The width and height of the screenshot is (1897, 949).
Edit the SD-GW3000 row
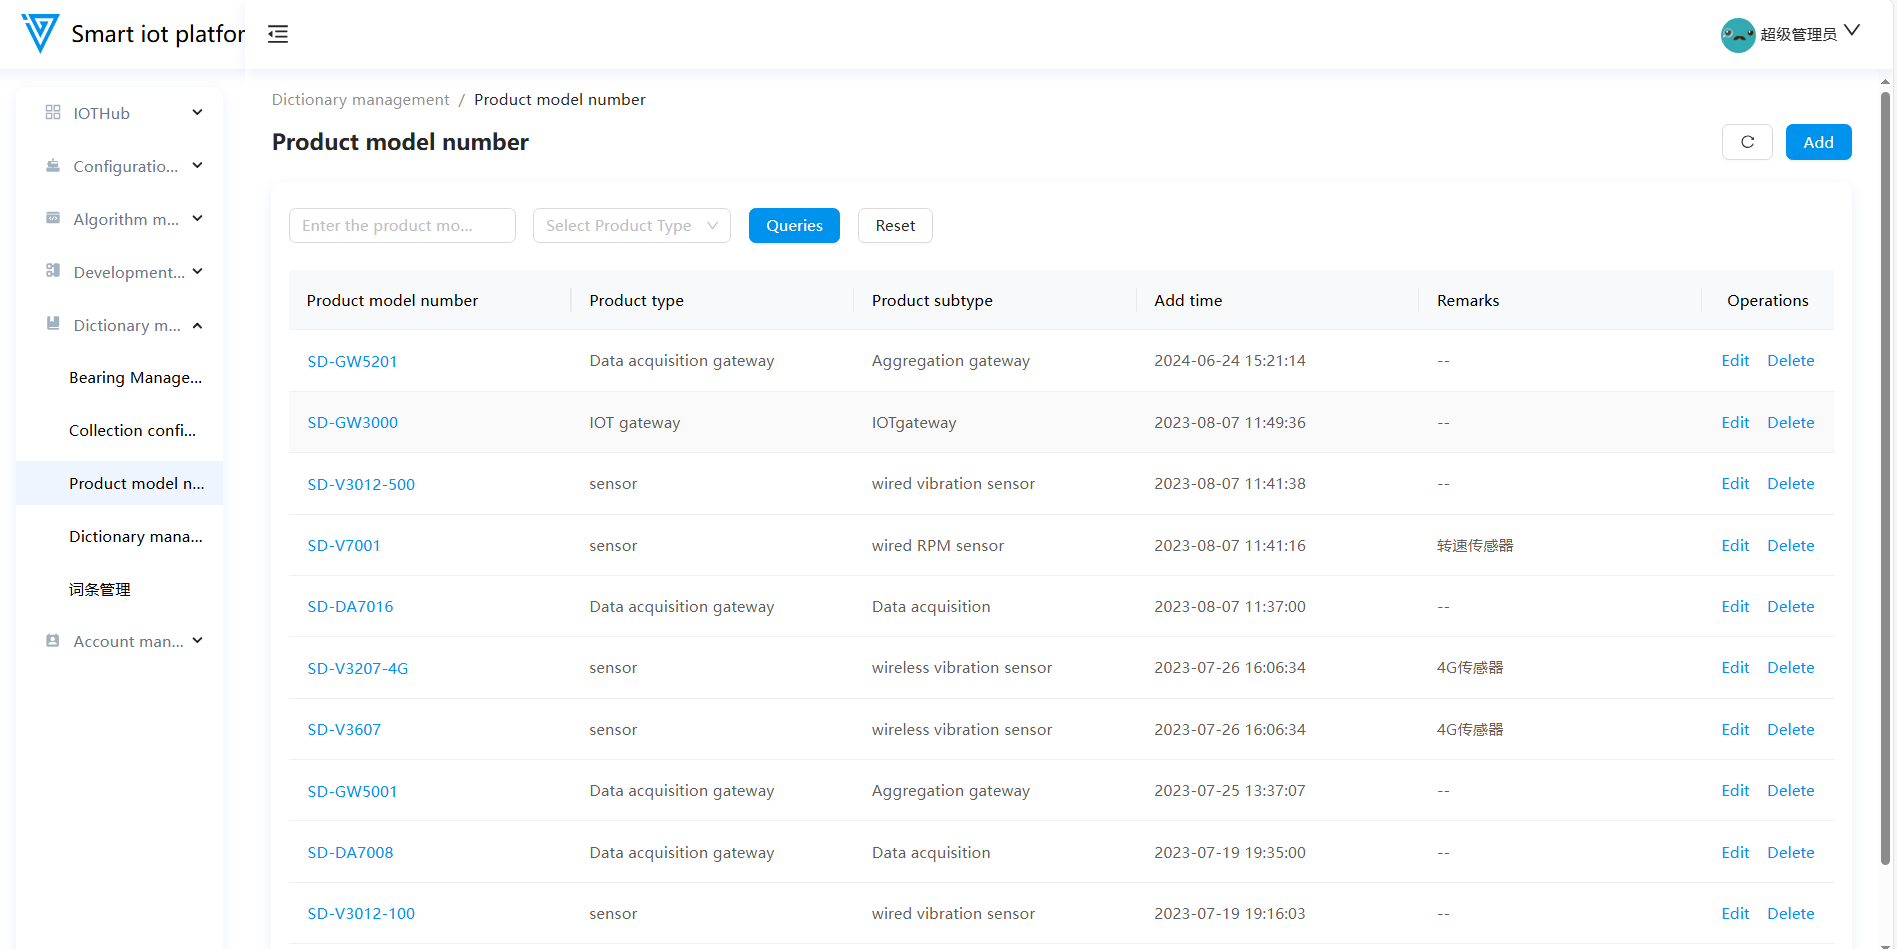click(1735, 423)
